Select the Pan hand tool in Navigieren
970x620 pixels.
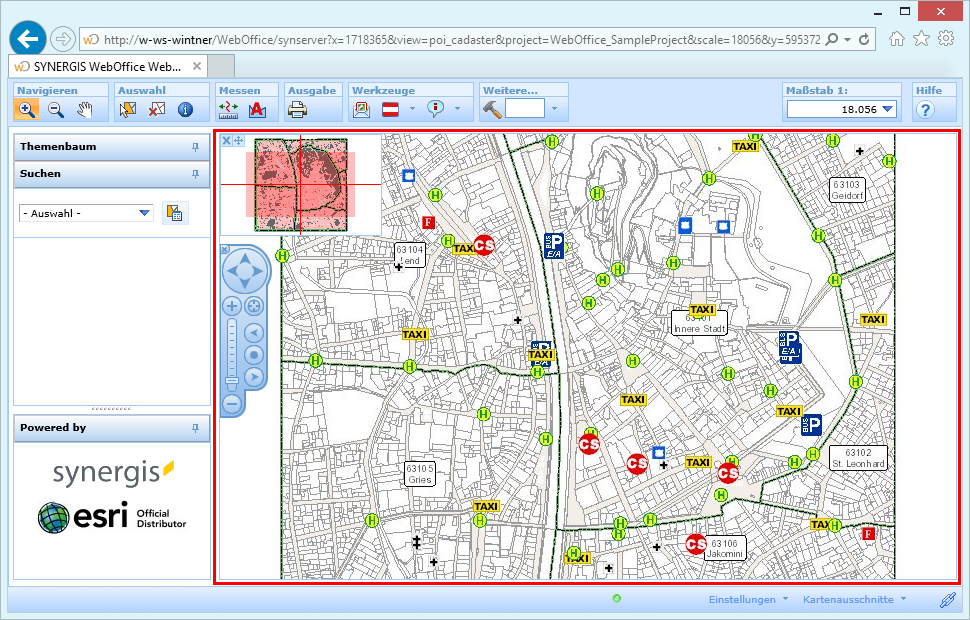click(85, 109)
